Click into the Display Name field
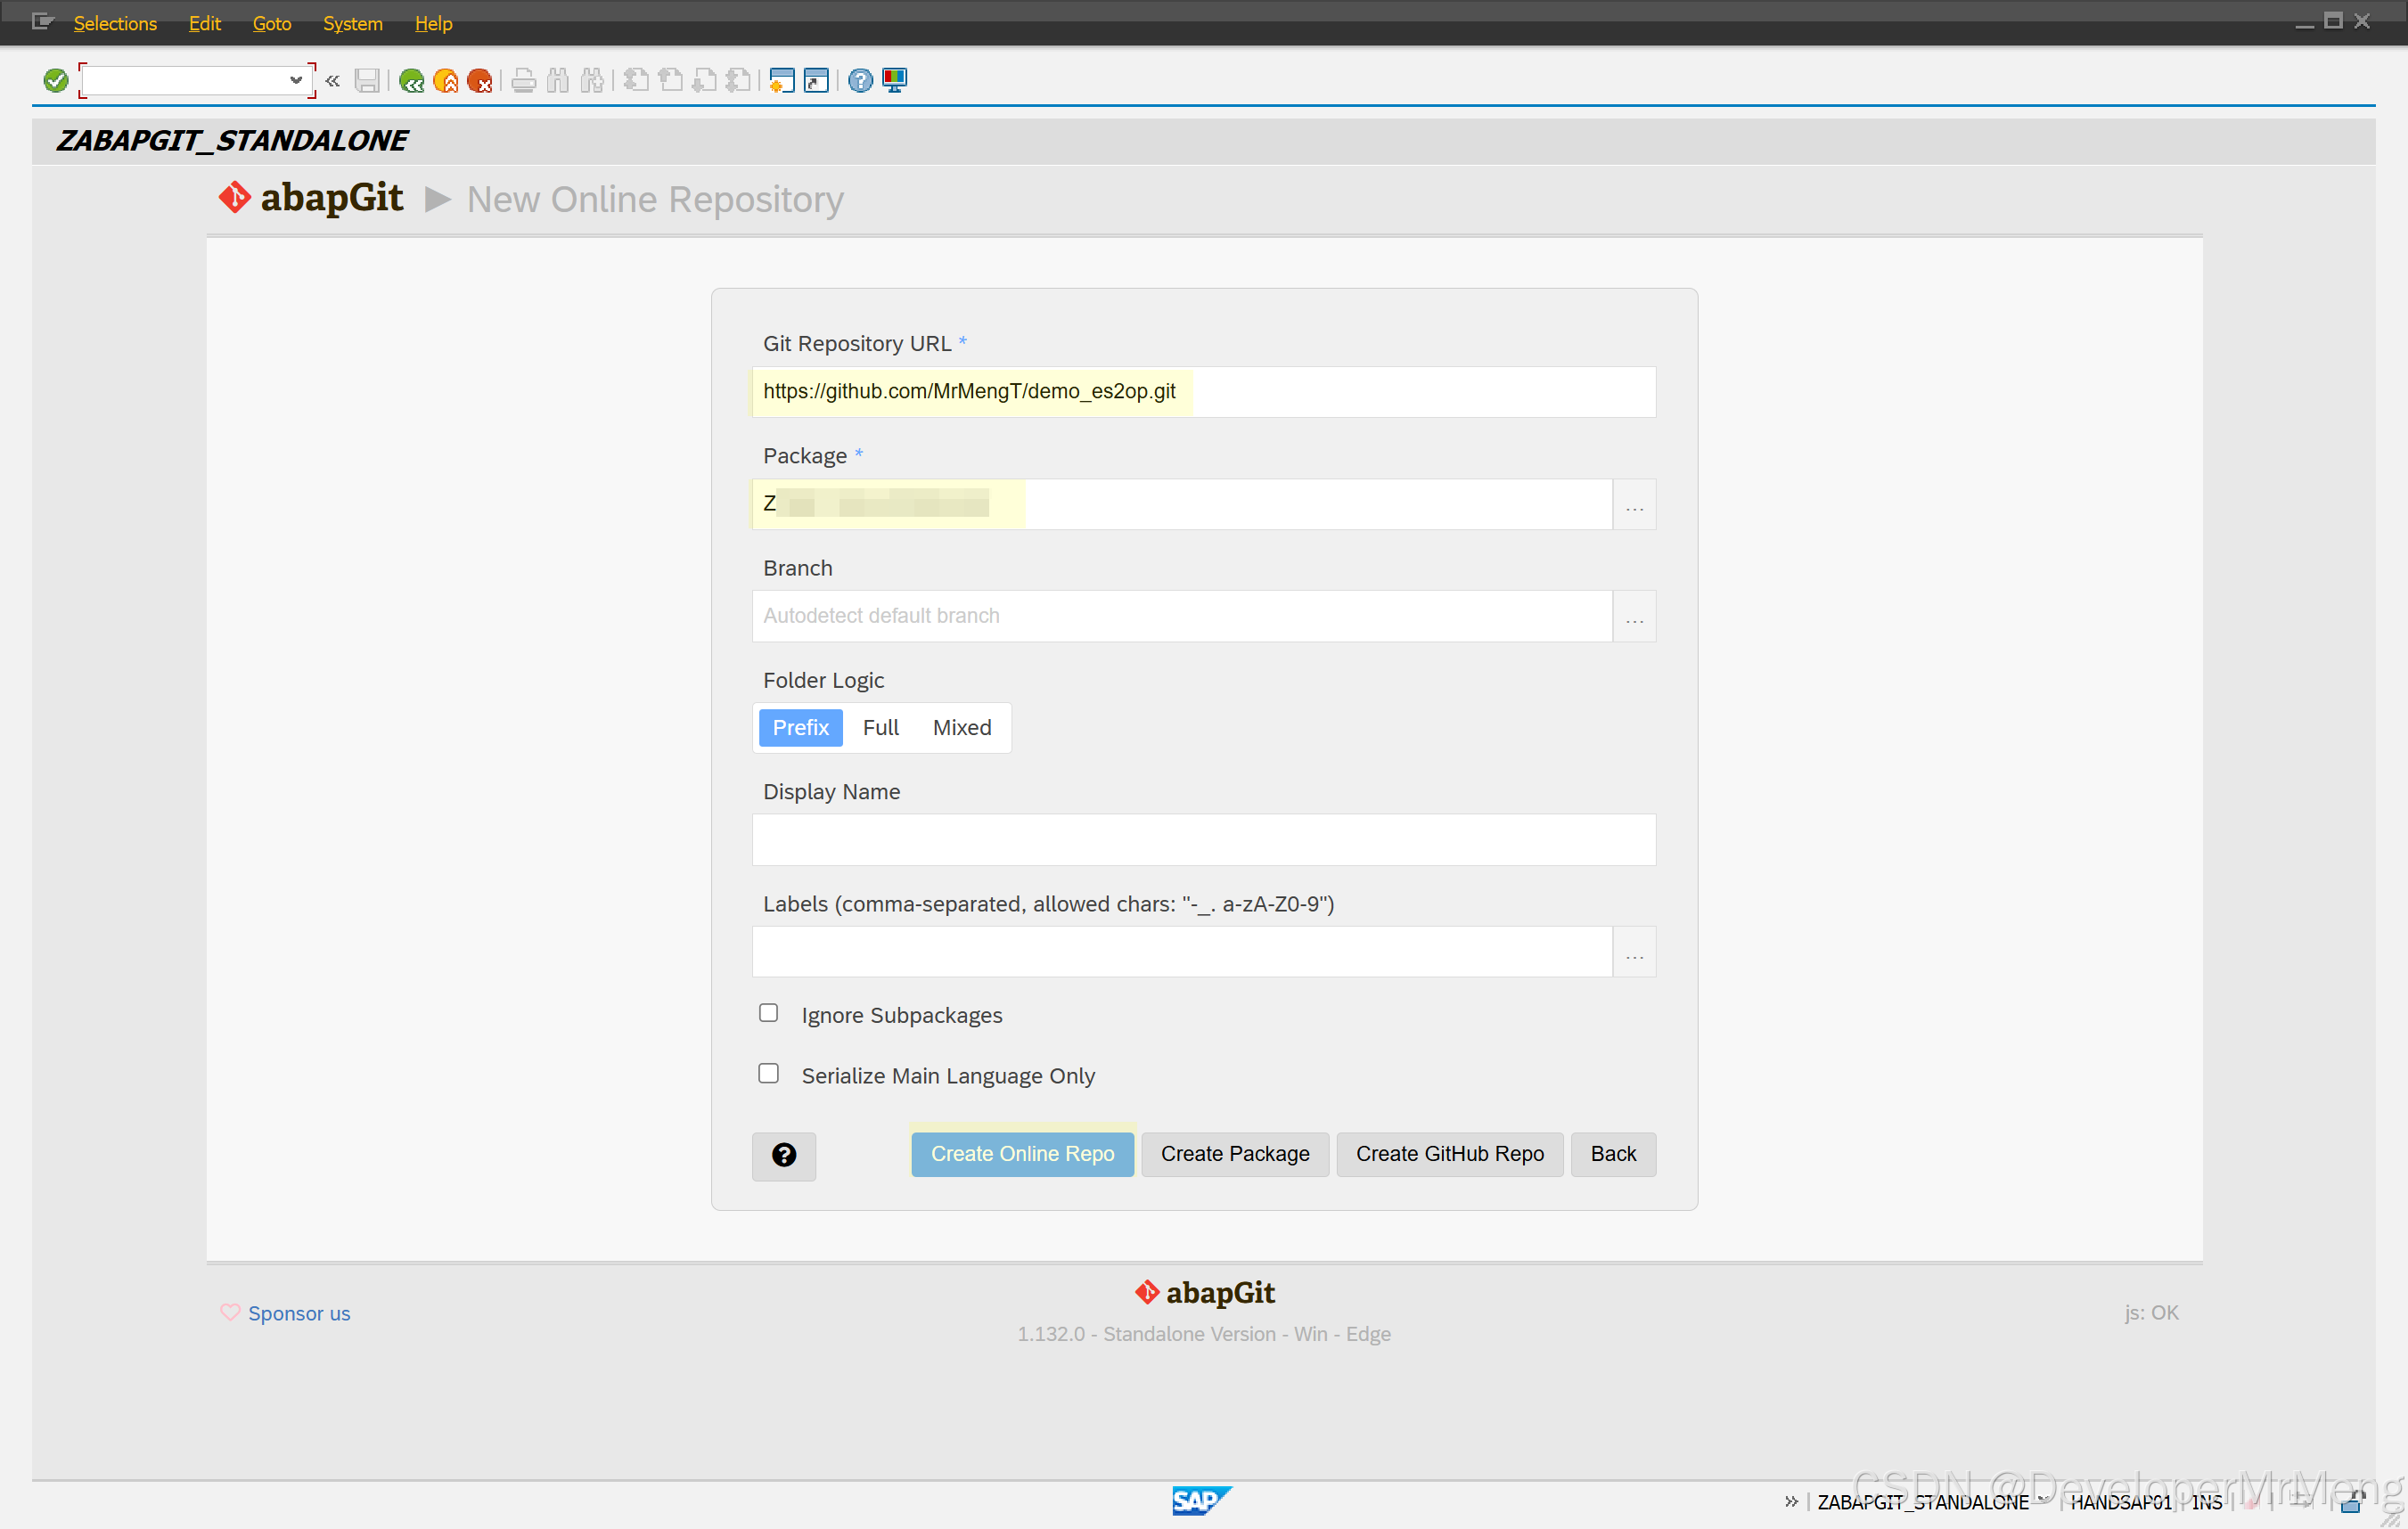 1203,839
